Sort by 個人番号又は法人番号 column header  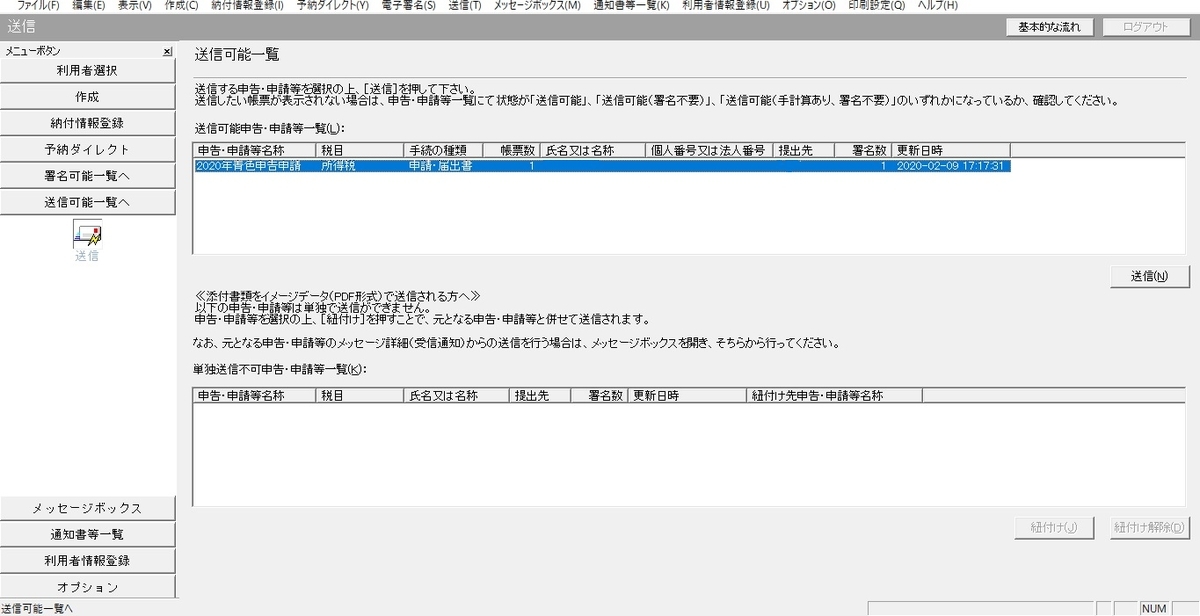(x=709, y=150)
